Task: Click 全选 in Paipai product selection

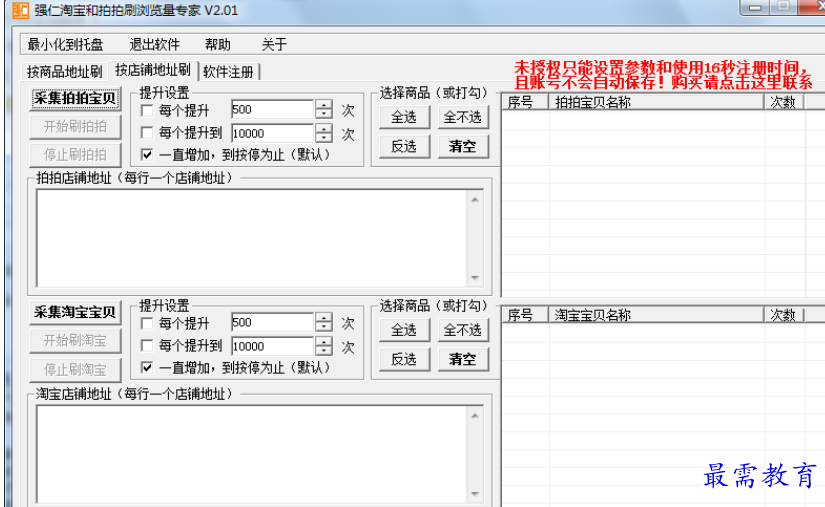Action: pyautogui.click(x=404, y=117)
